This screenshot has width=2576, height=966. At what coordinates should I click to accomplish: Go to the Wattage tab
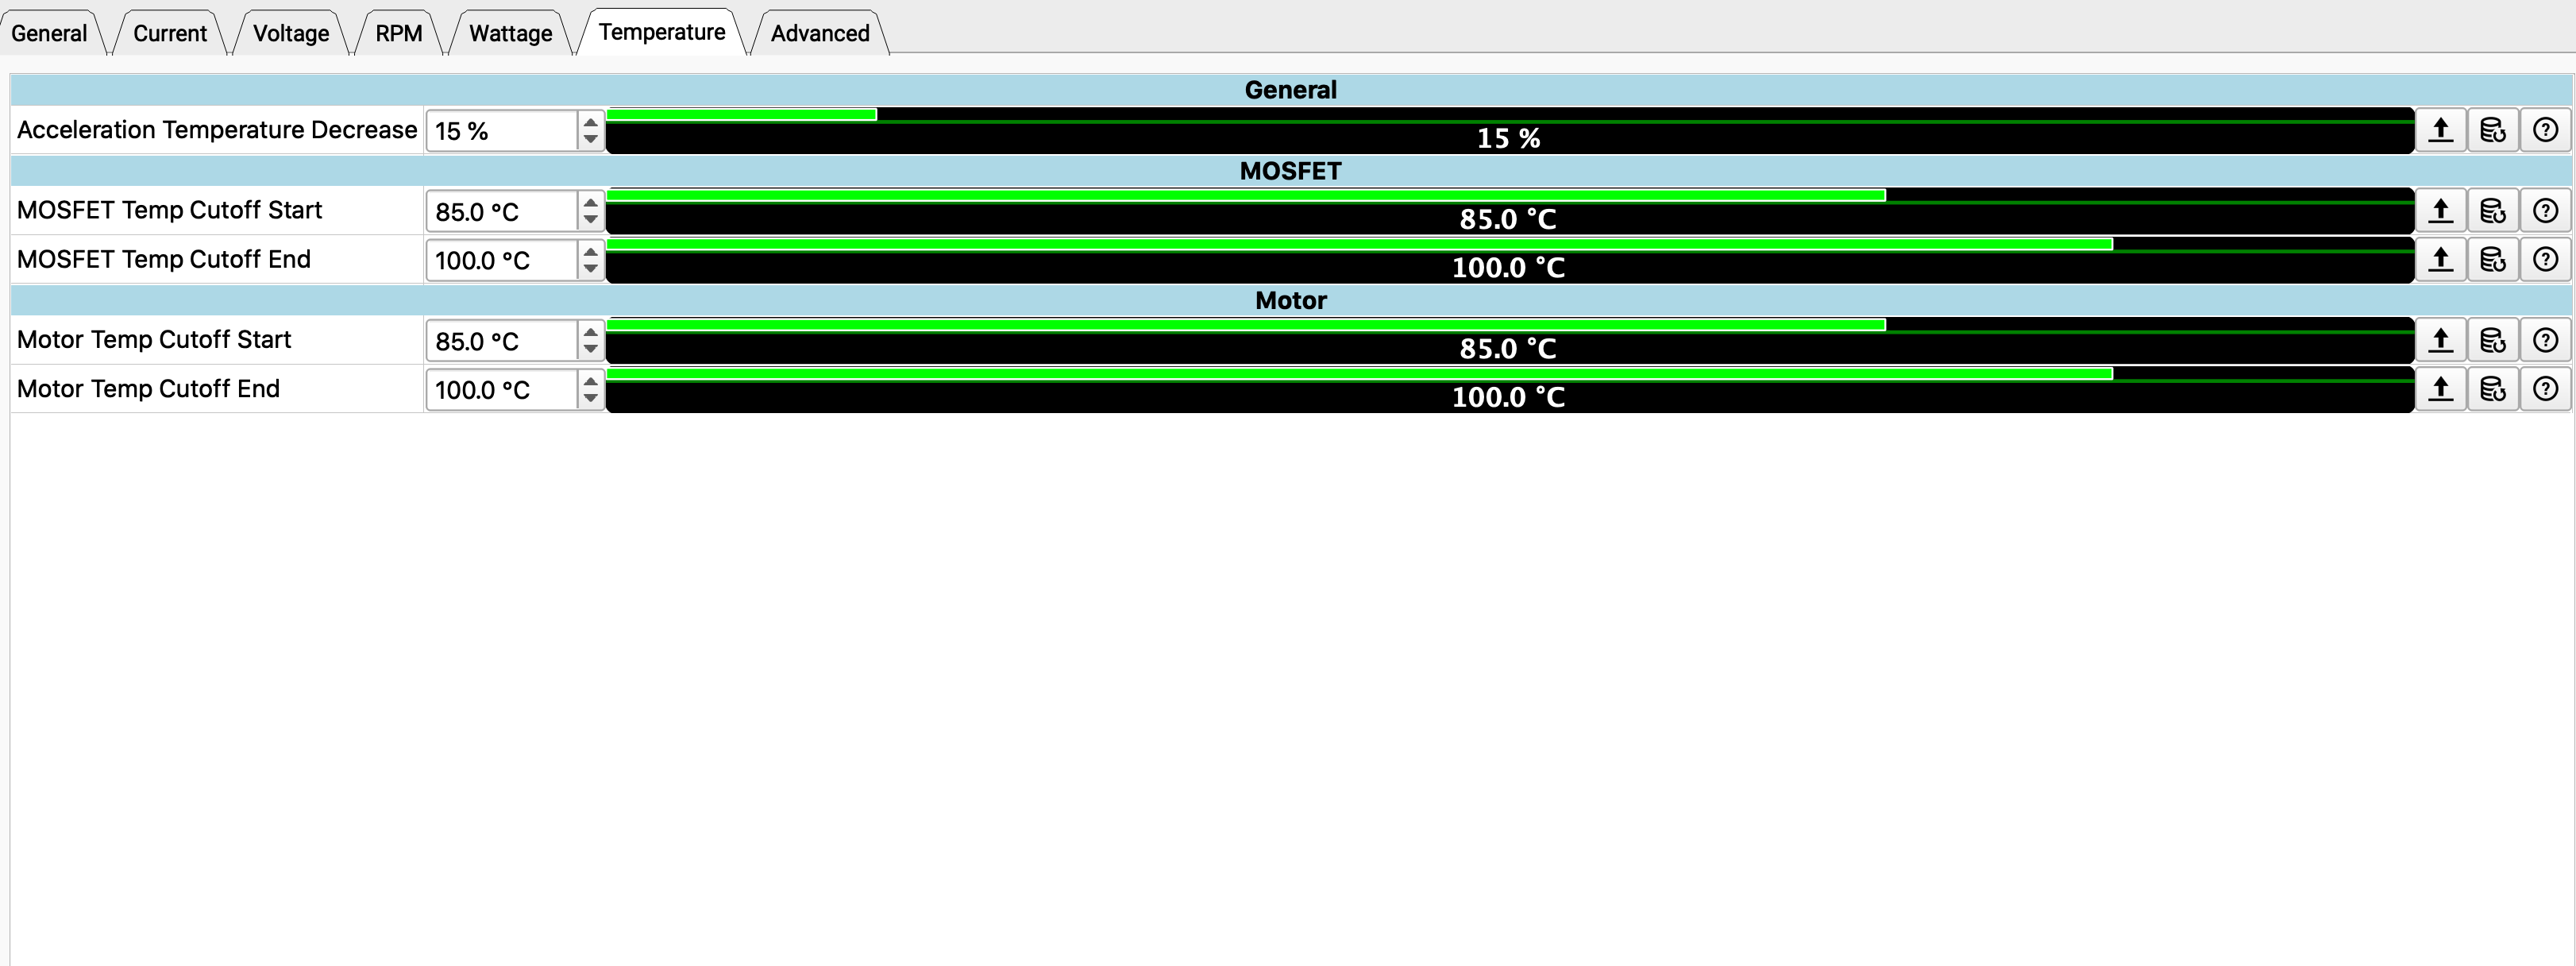click(510, 33)
